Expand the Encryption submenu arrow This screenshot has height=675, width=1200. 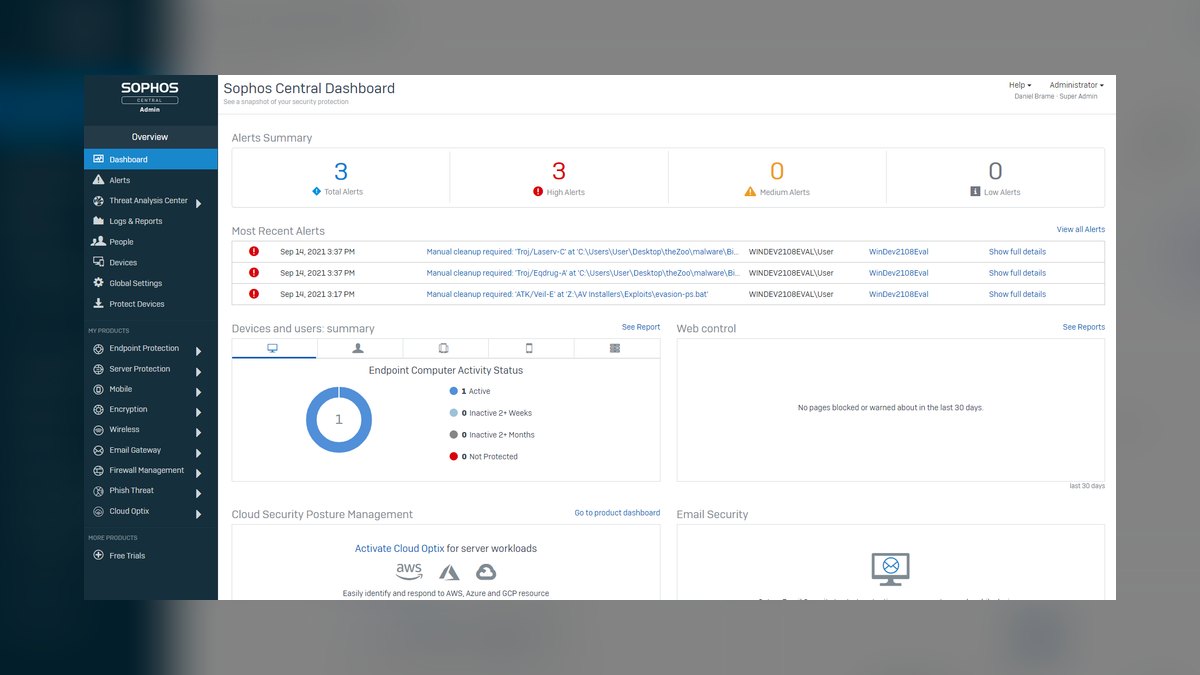tap(199, 413)
